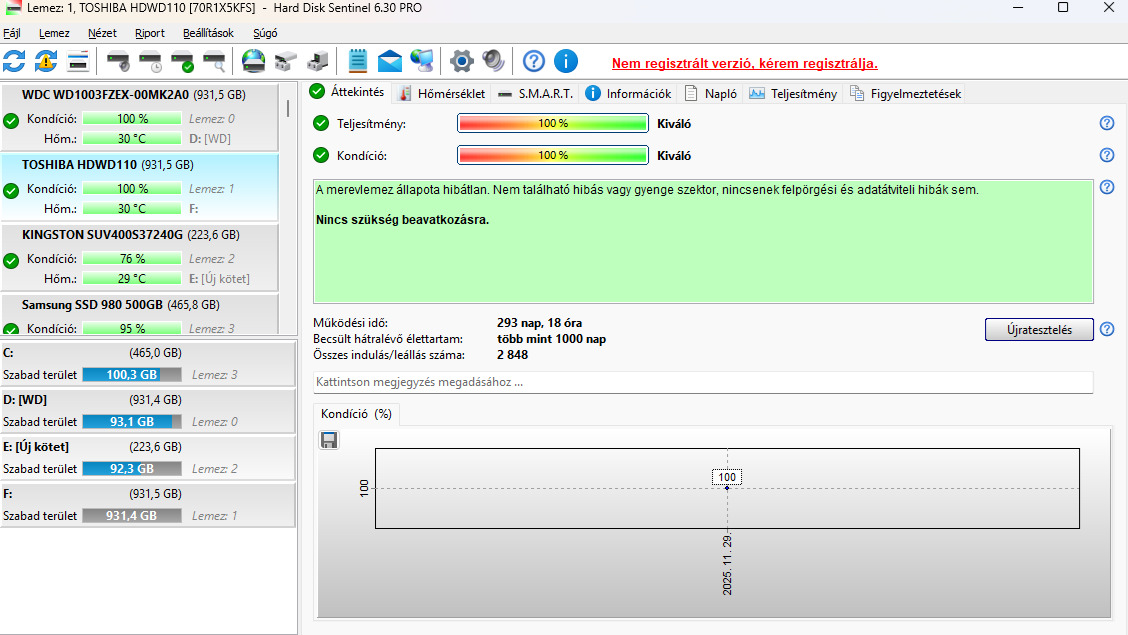Select the D: [WD] partition entry

coord(147,411)
